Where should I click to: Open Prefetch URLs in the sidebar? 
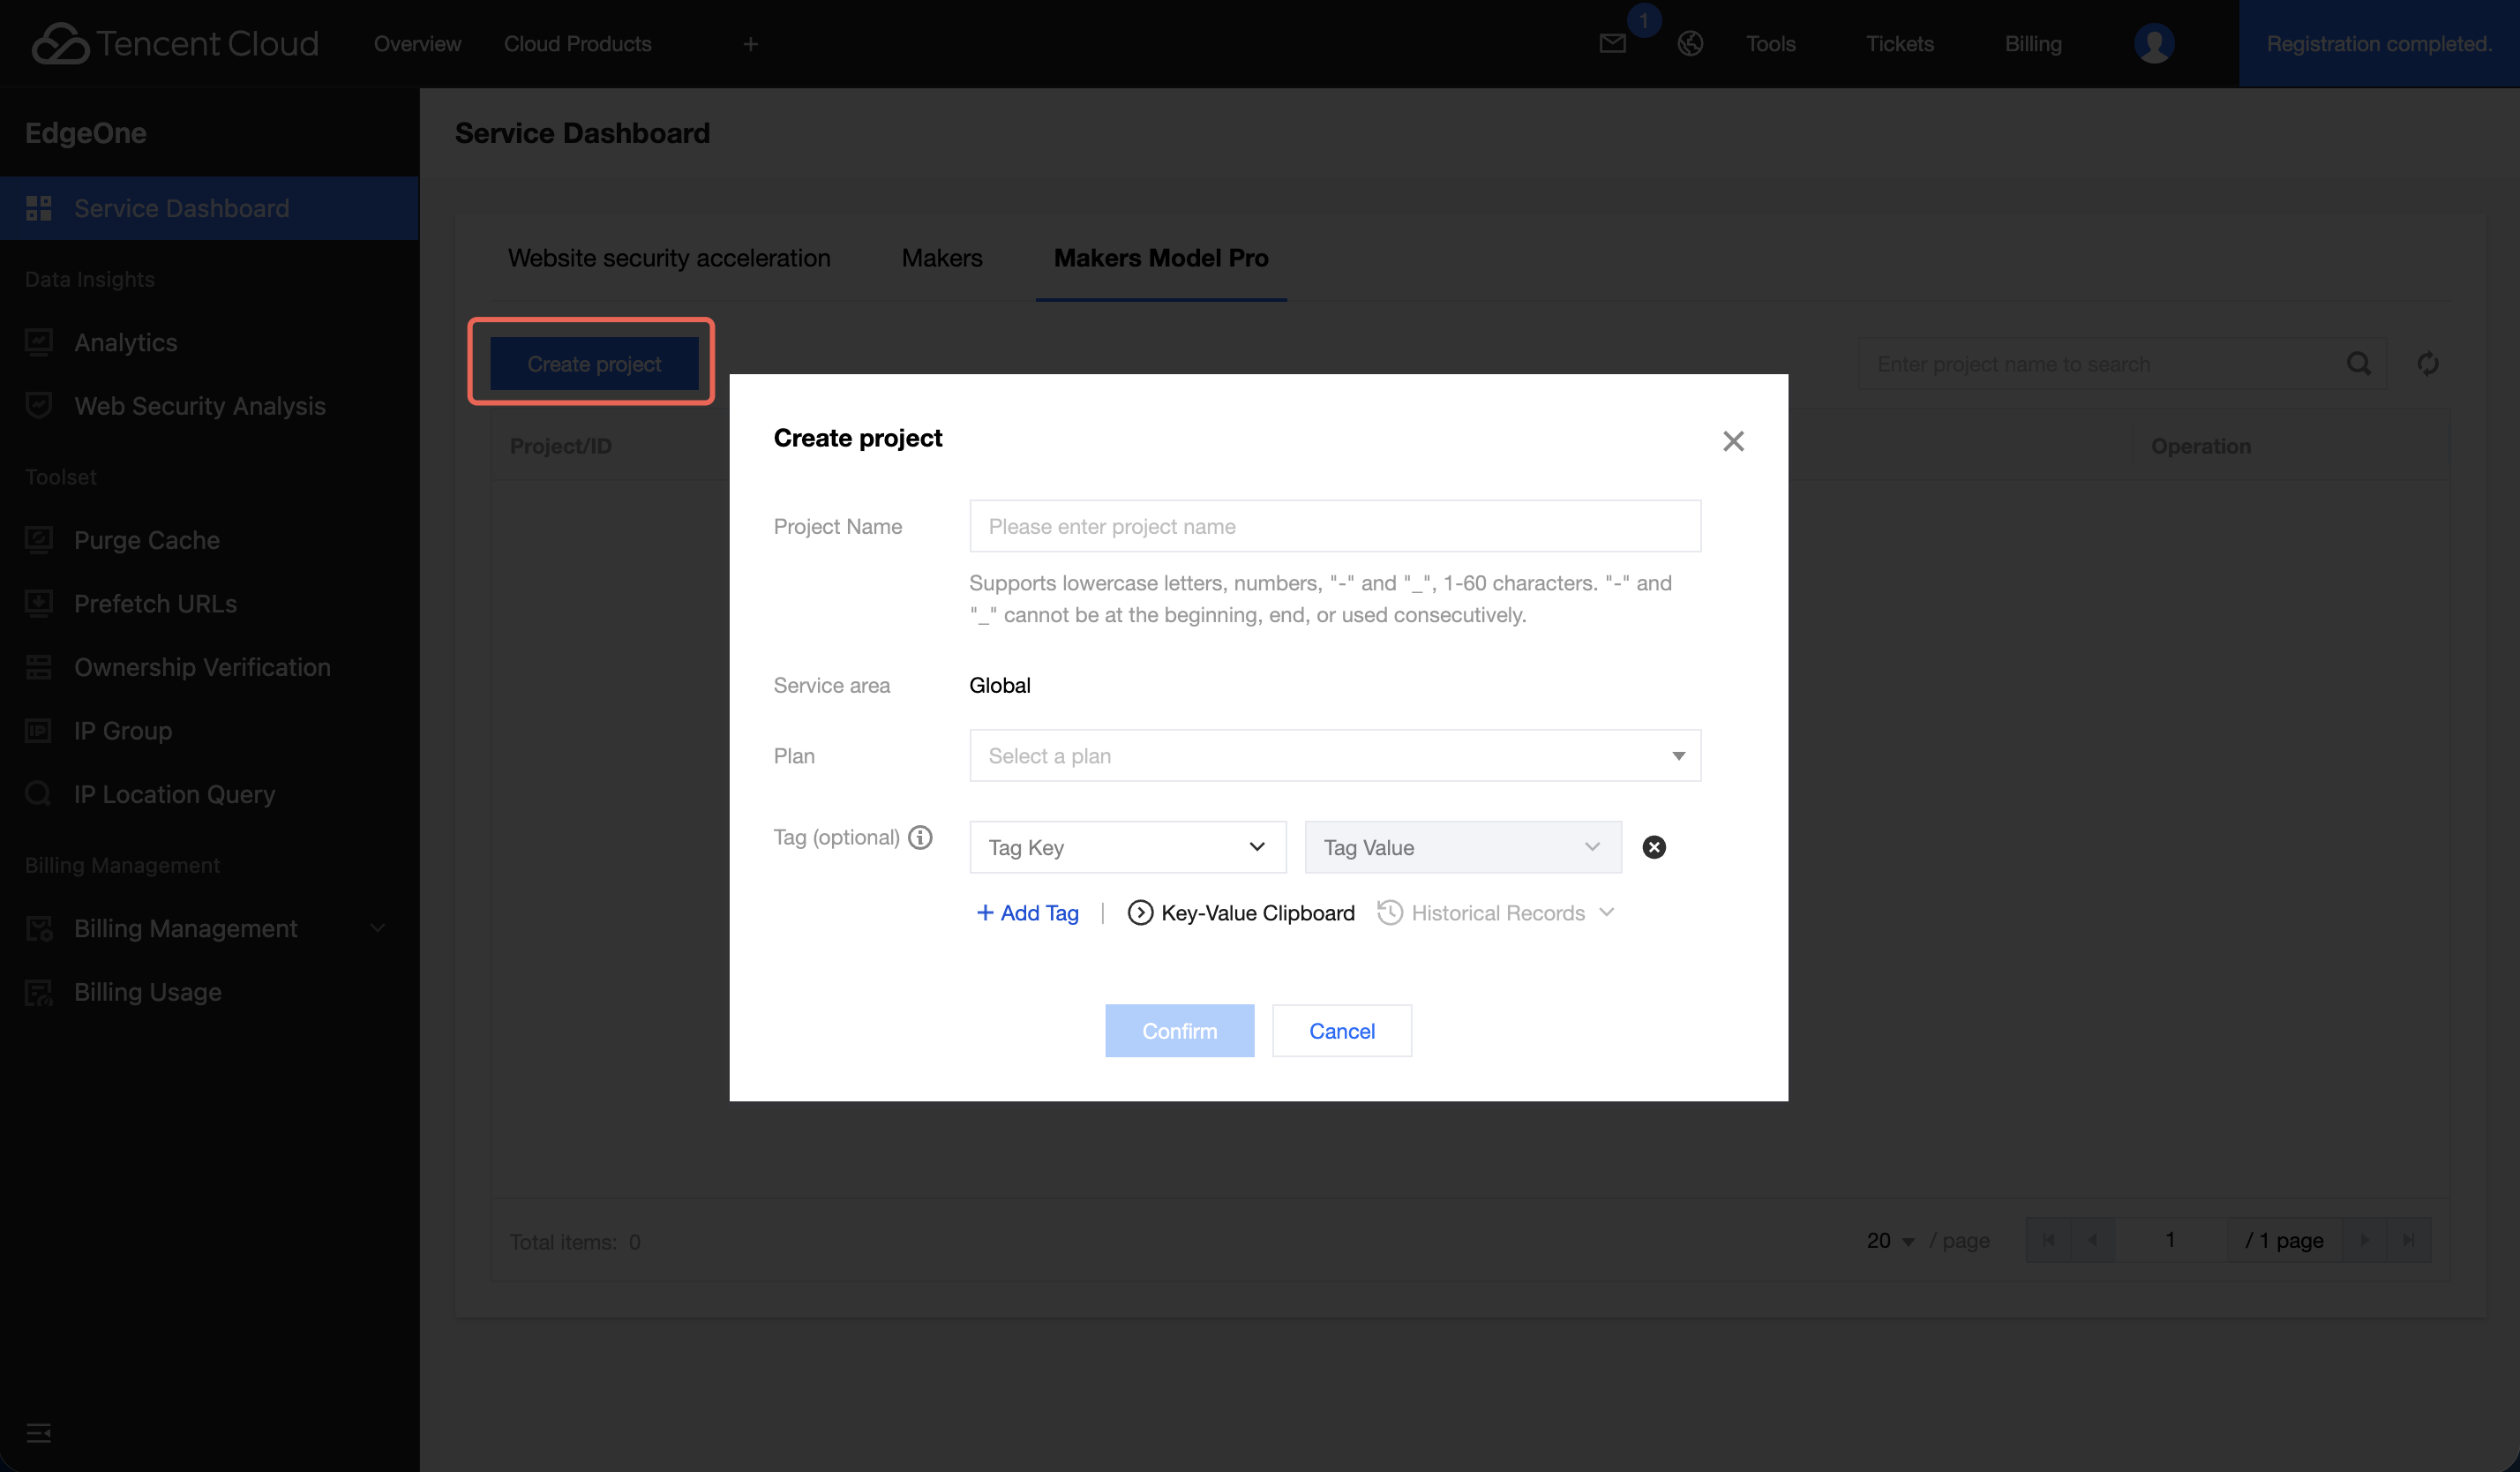[209, 604]
